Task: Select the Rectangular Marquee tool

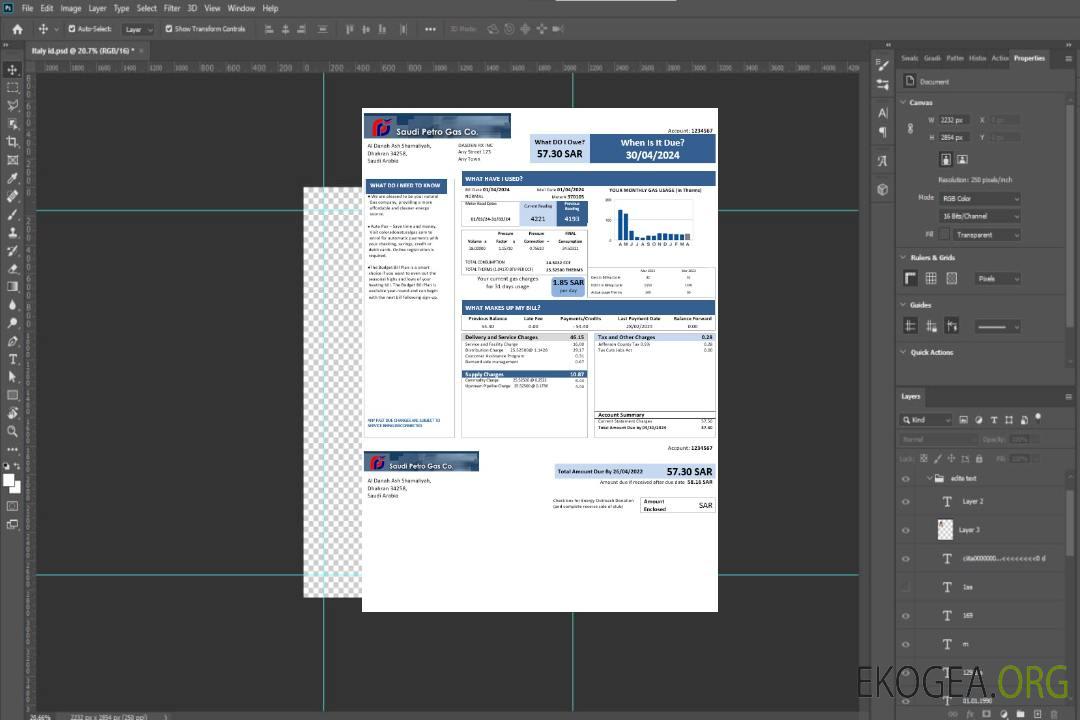Action: [x=13, y=87]
